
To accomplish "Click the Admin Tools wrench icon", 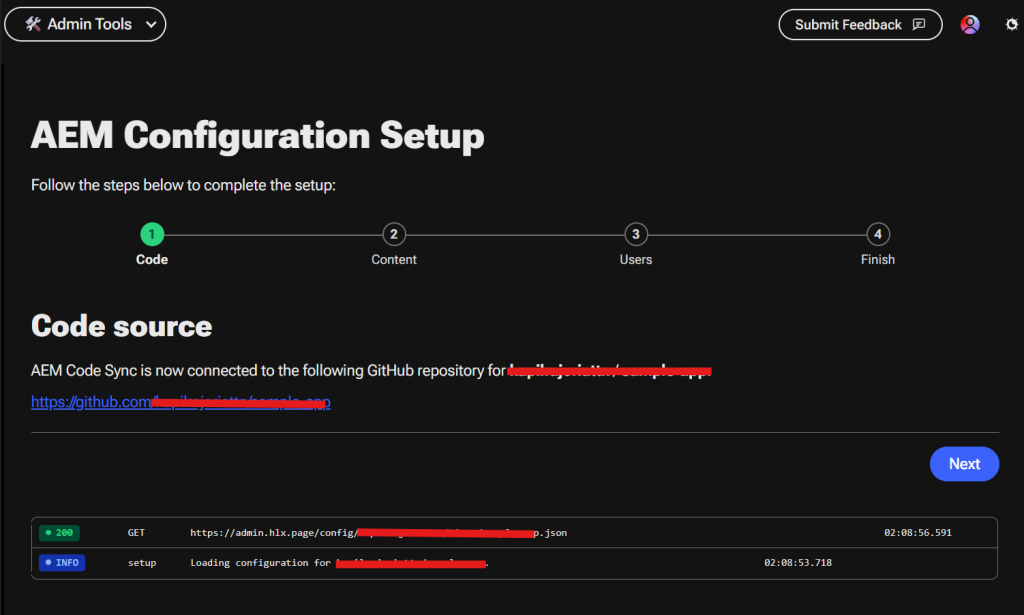I will click(33, 24).
